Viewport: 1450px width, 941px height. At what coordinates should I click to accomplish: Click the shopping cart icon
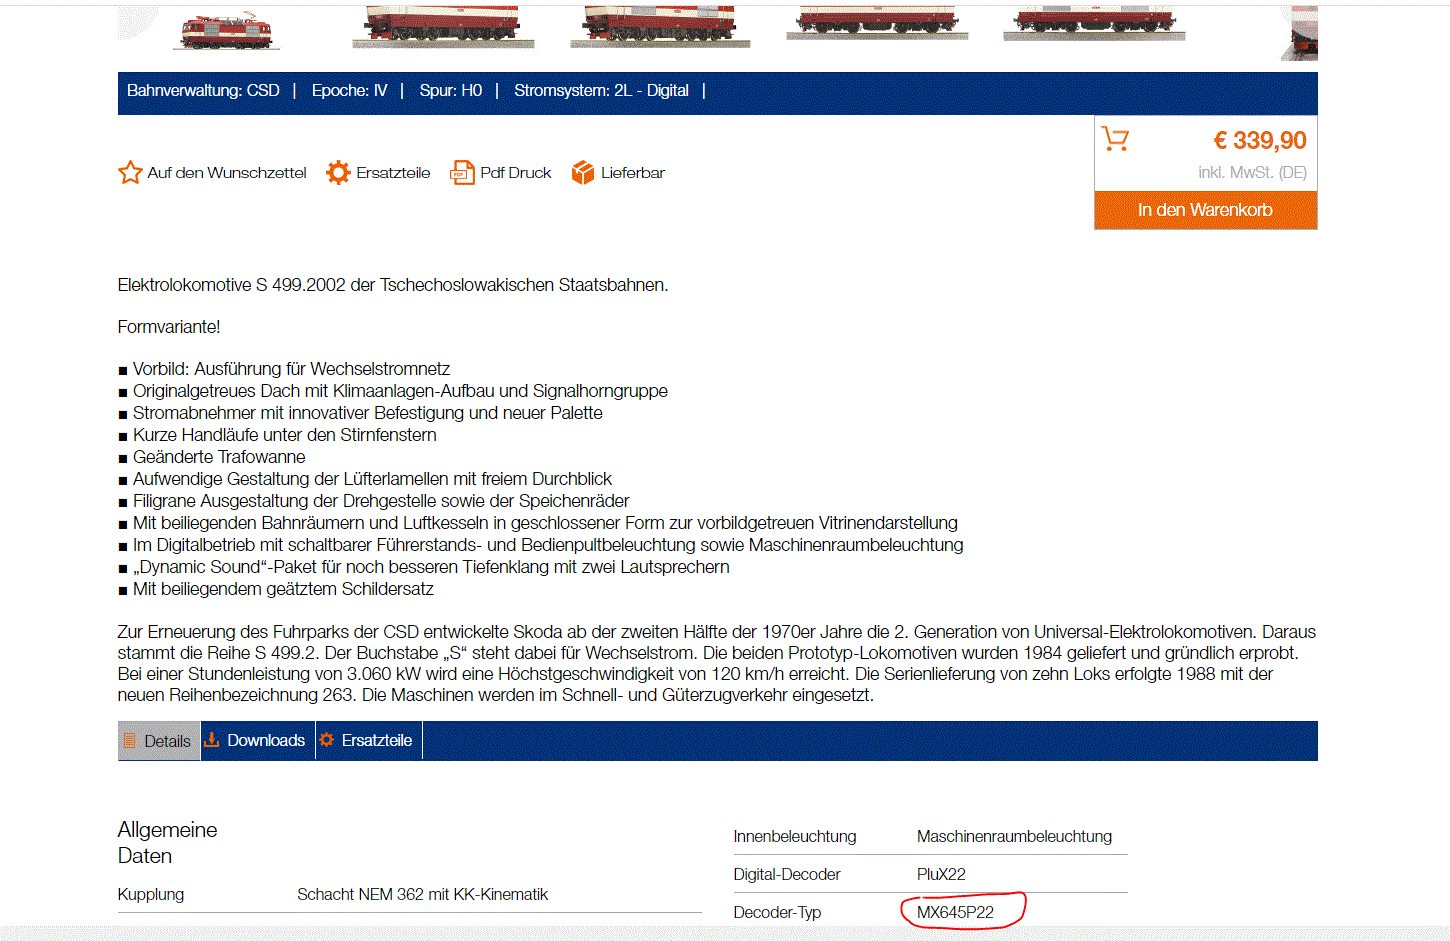tap(1115, 140)
